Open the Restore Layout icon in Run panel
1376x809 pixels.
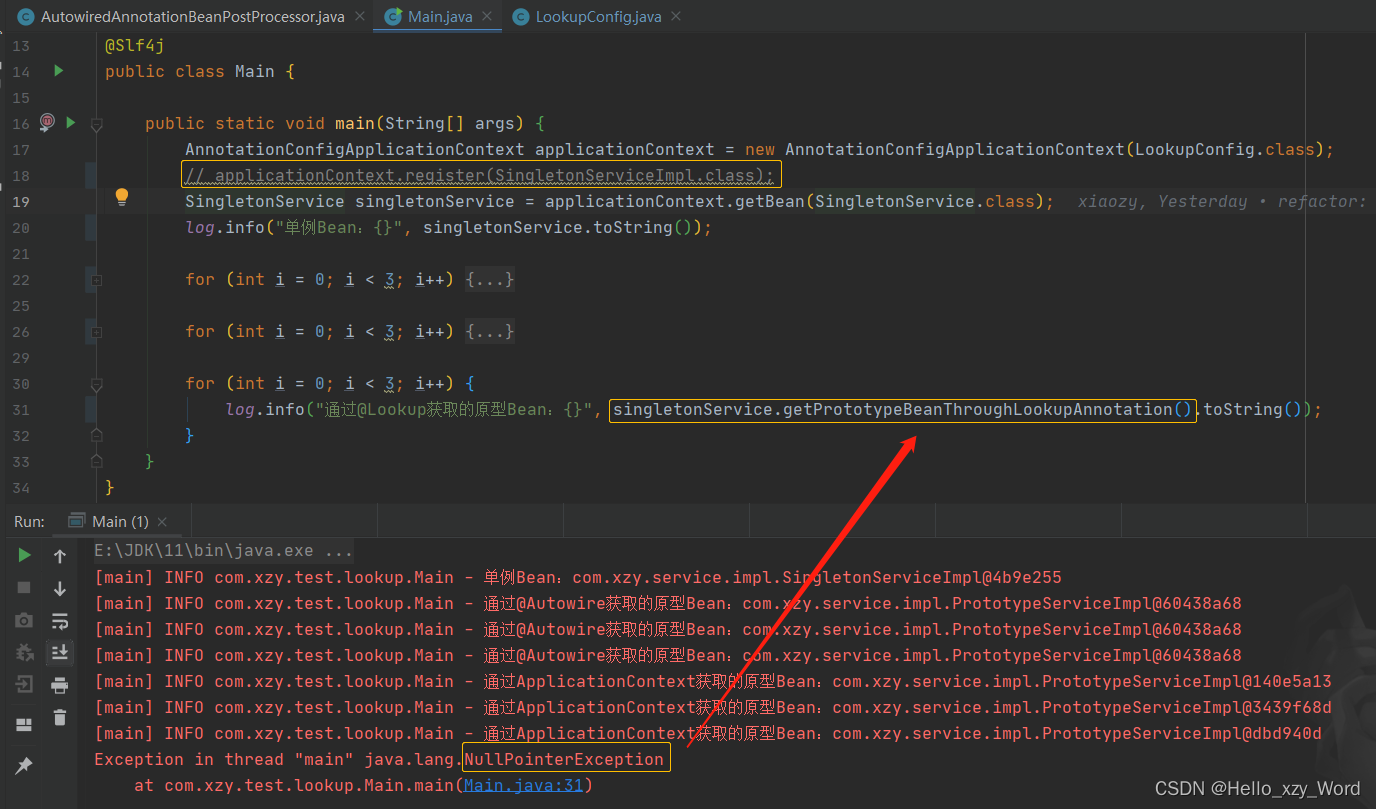click(24, 724)
